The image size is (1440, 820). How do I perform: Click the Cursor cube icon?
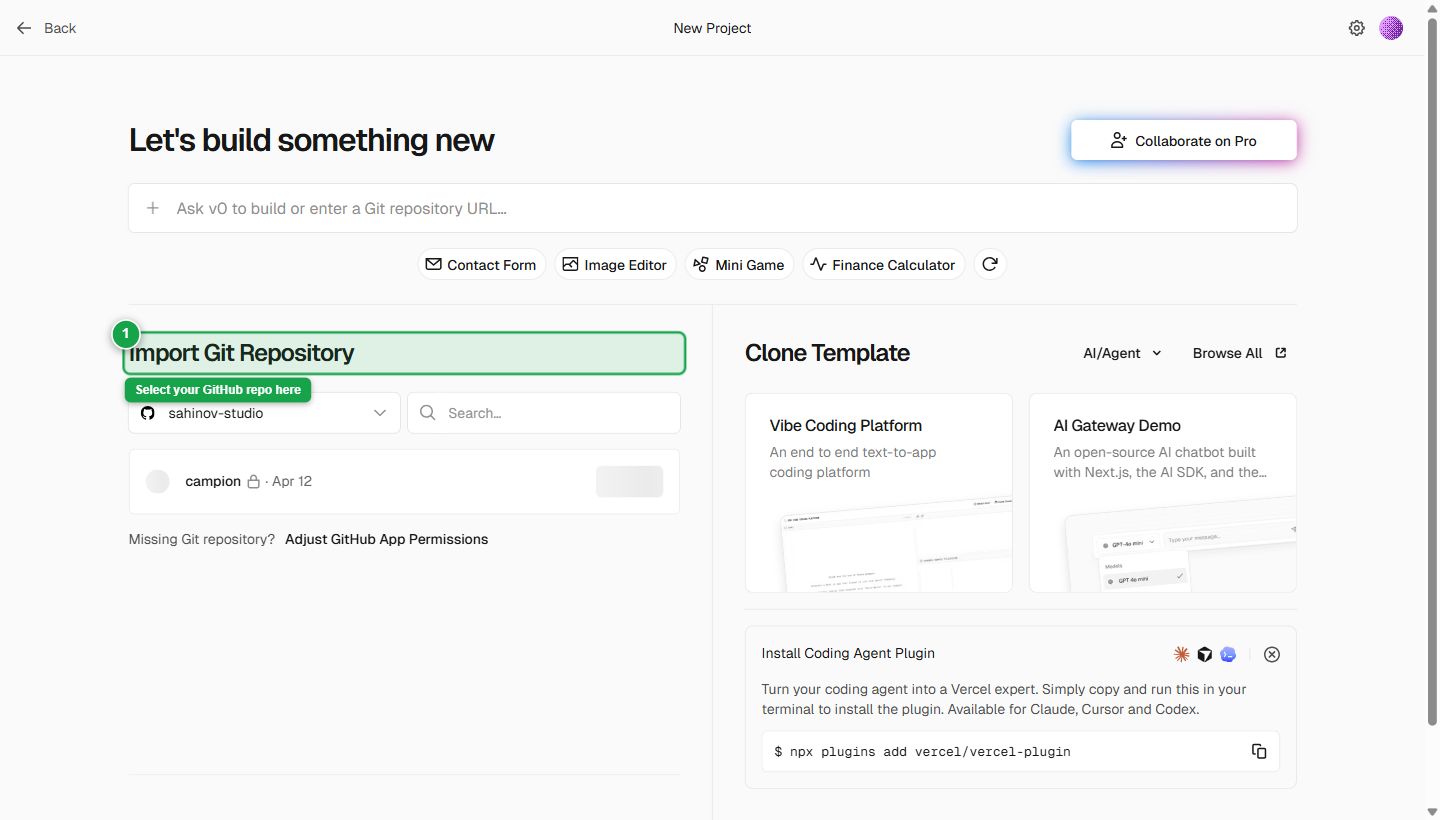point(1205,654)
